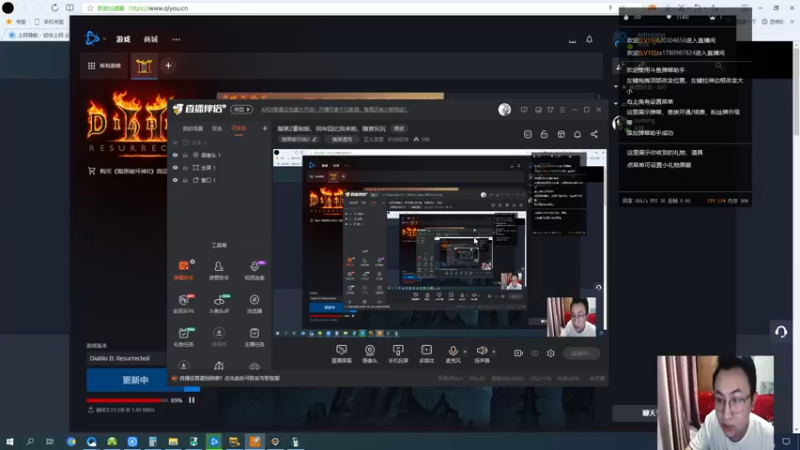
Task: Add a game tab with Battle.net plus button
Action: click(168, 66)
